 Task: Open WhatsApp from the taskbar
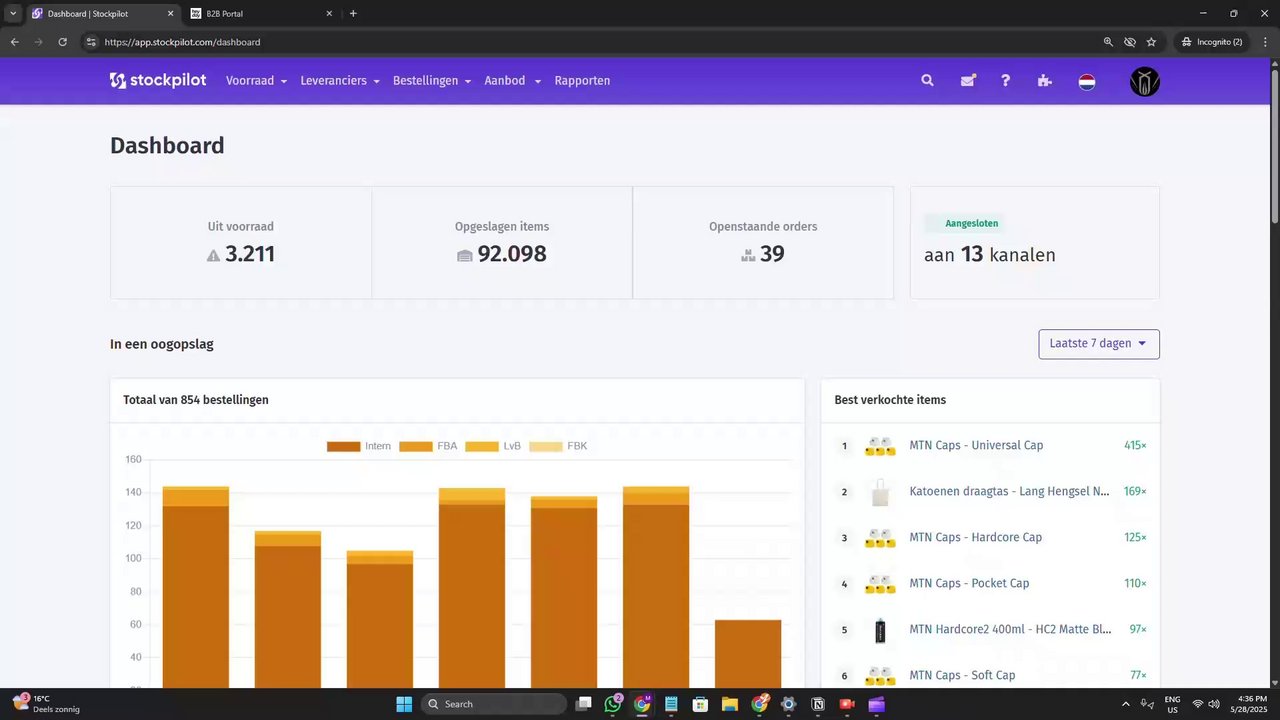pos(613,704)
